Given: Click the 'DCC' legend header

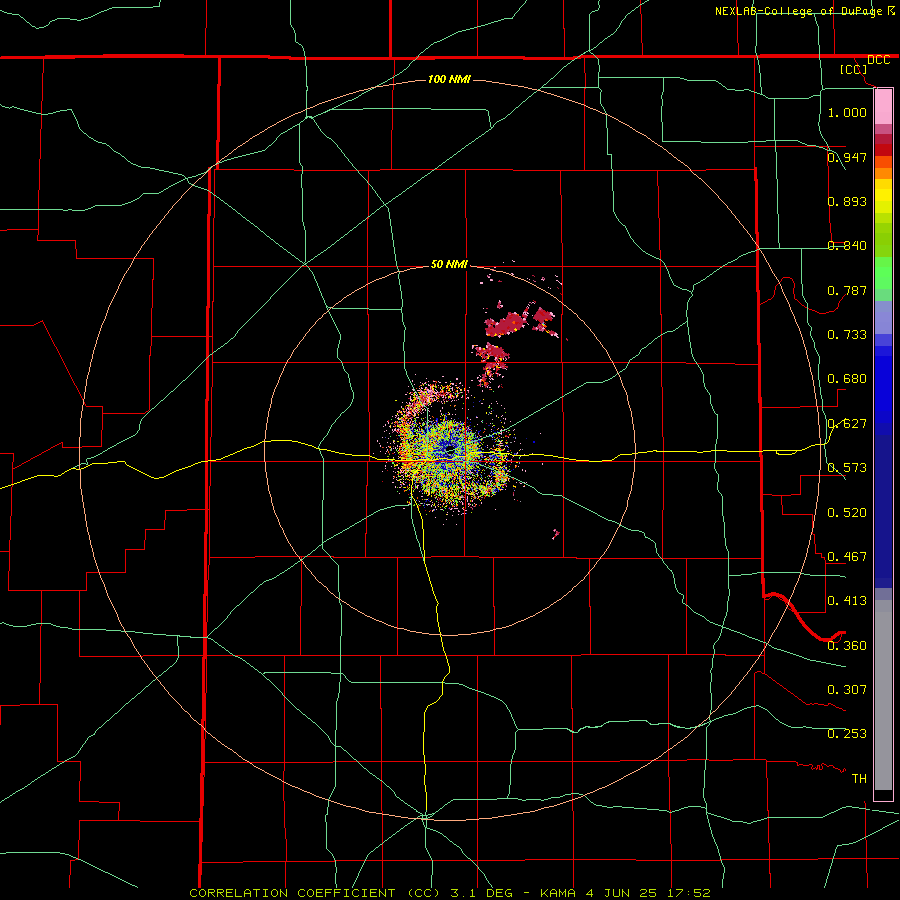Looking at the screenshot, I should pos(878,60).
